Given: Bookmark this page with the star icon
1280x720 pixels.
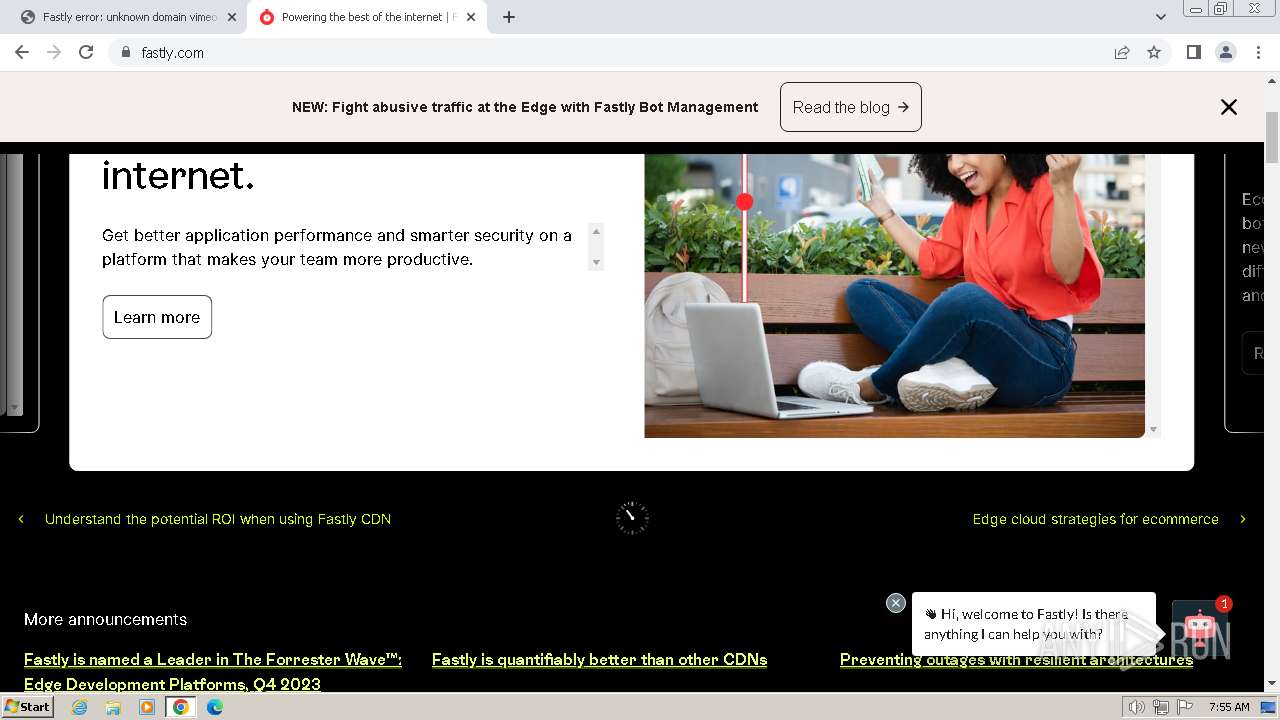Looking at the screenshot, I should point(1154,52).
